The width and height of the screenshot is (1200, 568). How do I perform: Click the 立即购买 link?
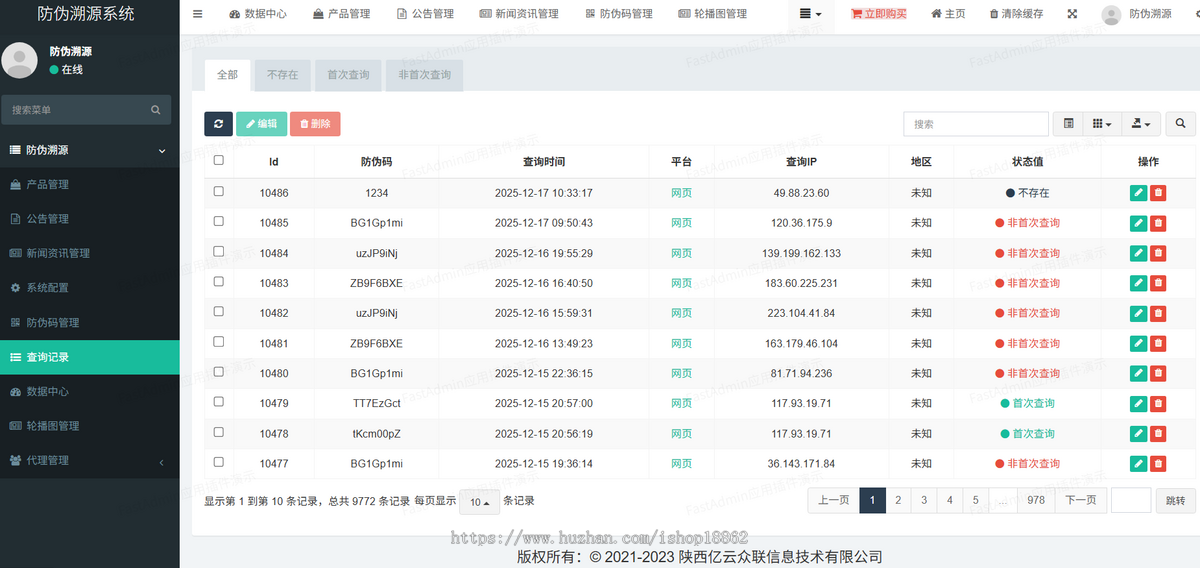coord(879,14)
